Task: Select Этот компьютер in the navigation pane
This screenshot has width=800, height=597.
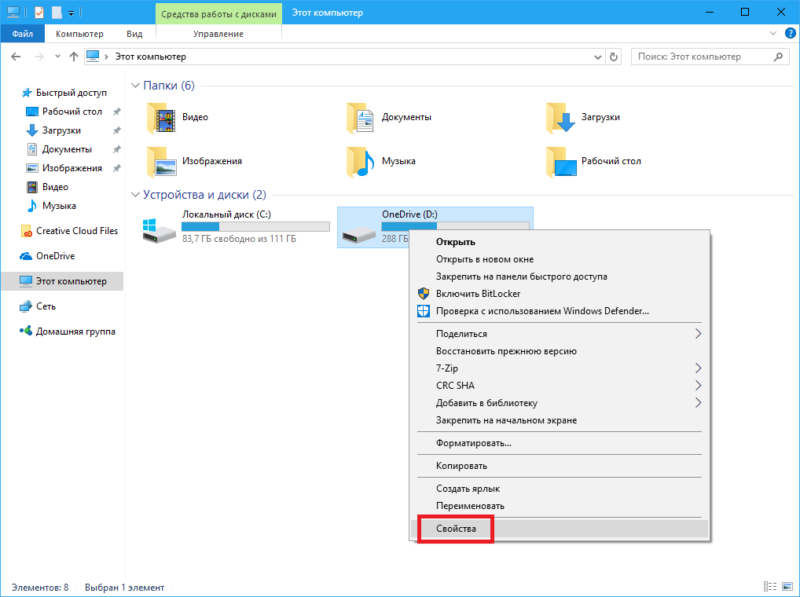Action: pyautogui.click(x=62, y=281)
